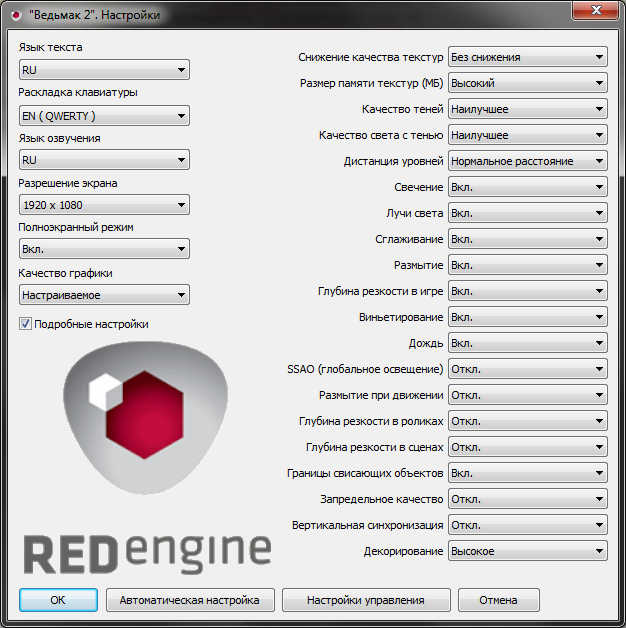The height and width of the screenshot is (628, 626).
Task: Open Настройки управления
Action: click(366, 600)
